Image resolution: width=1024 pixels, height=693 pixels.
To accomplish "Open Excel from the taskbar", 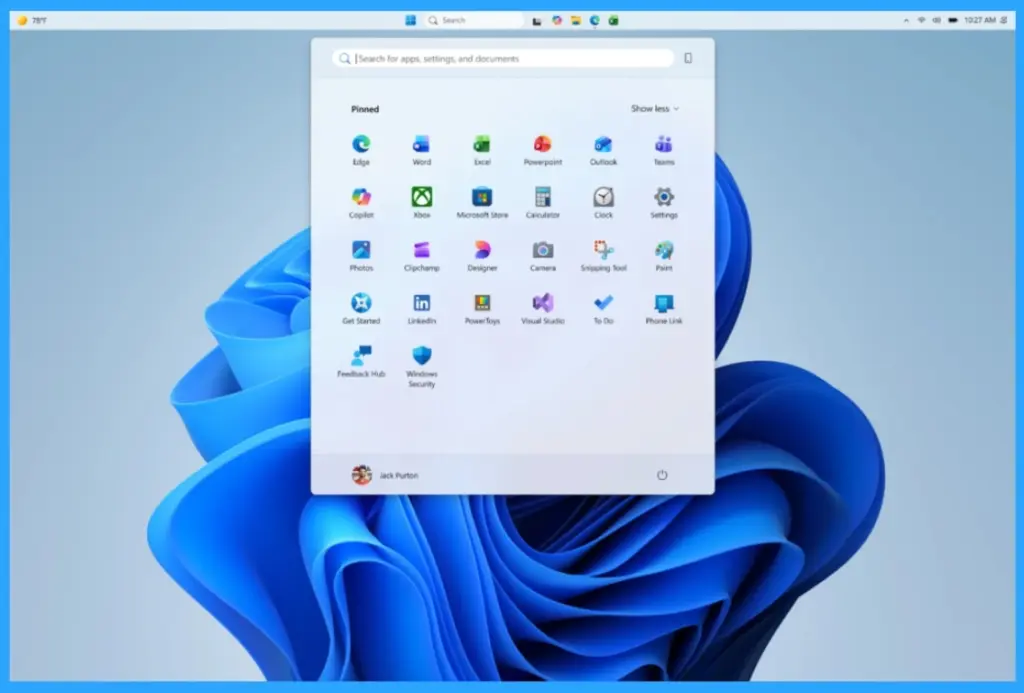I will tap(613, 20).
